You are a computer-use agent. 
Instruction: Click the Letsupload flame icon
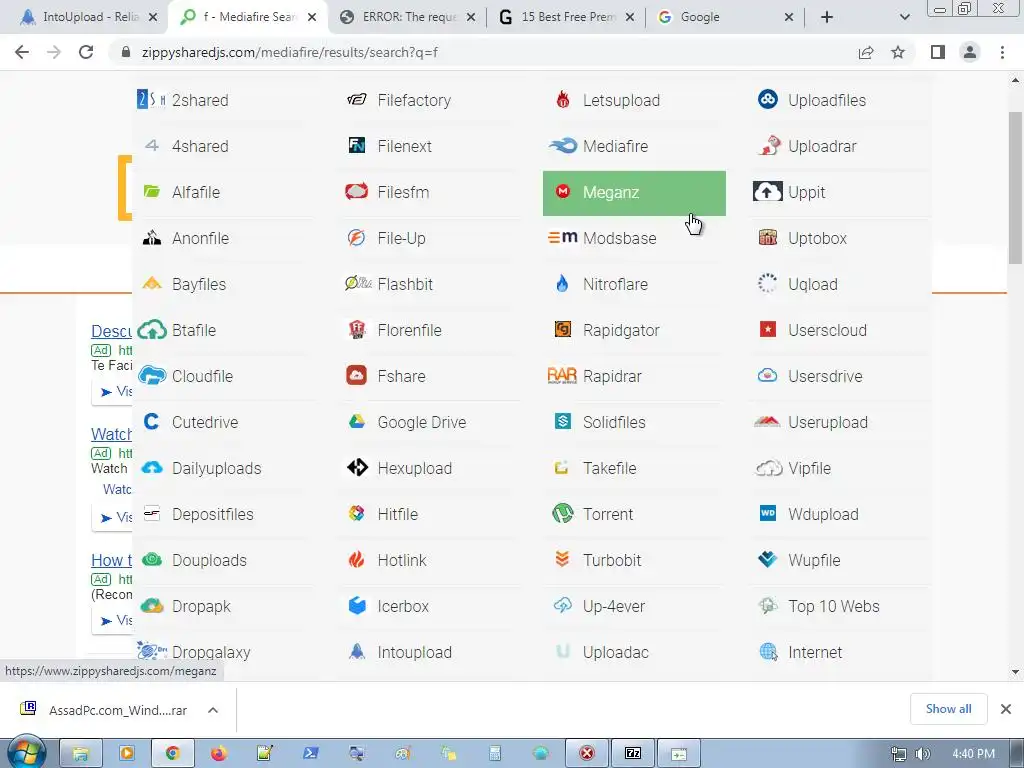click(562, 100)
